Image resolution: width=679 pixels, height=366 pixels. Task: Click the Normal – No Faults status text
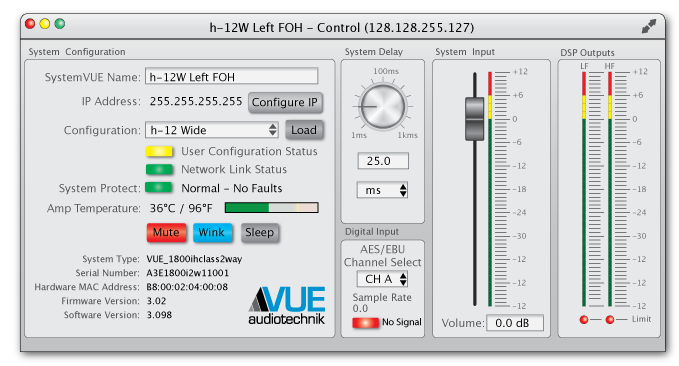click(232, 188)
